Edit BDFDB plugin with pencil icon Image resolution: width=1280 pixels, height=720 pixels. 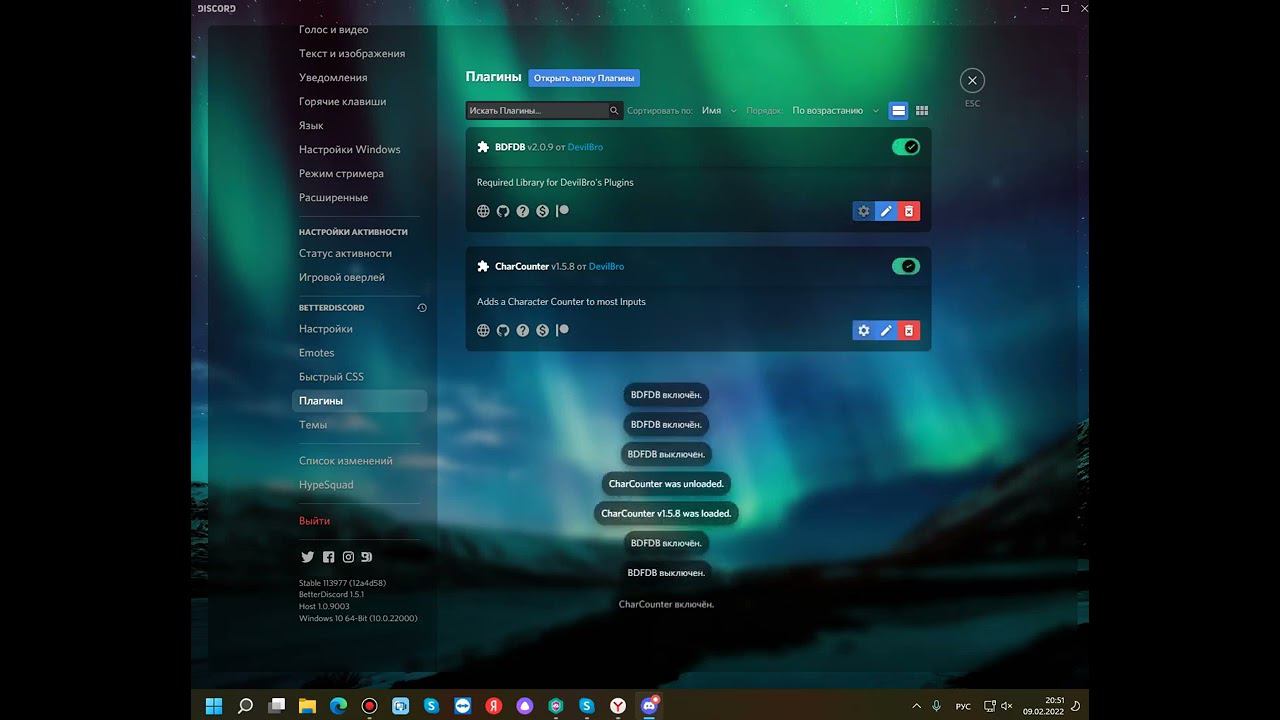[886, 211]
